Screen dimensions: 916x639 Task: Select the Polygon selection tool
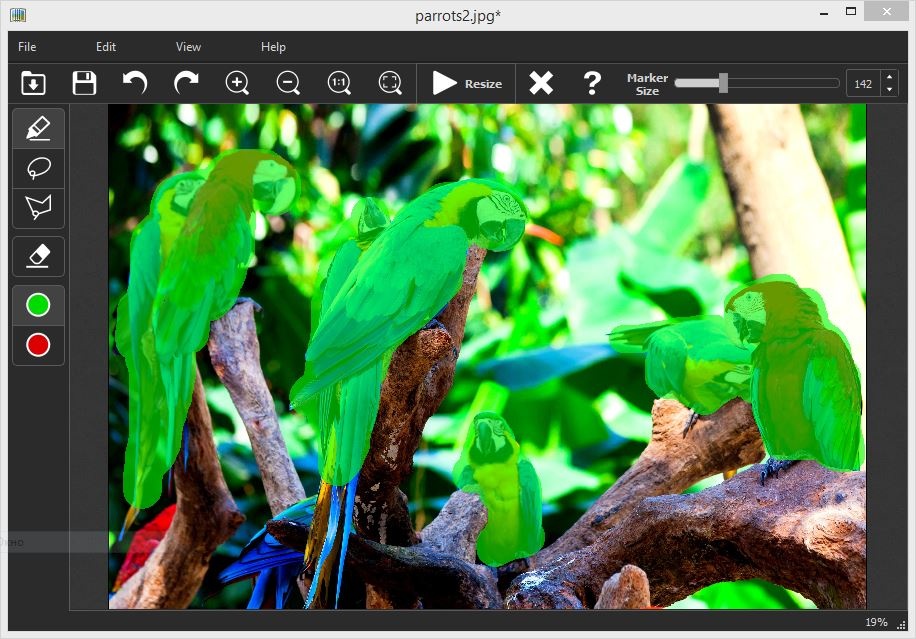[38, 208]
